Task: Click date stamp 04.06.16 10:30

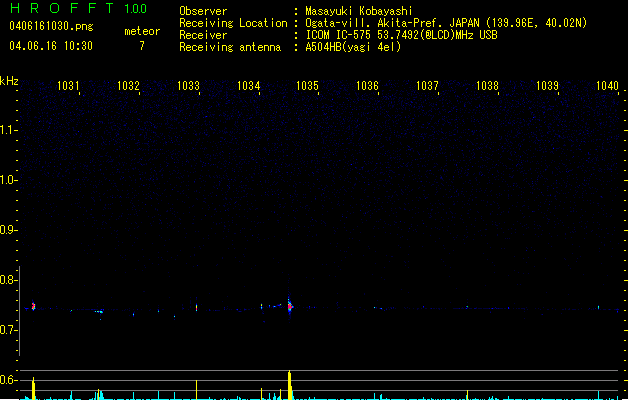Action: (x=51, y=46)
